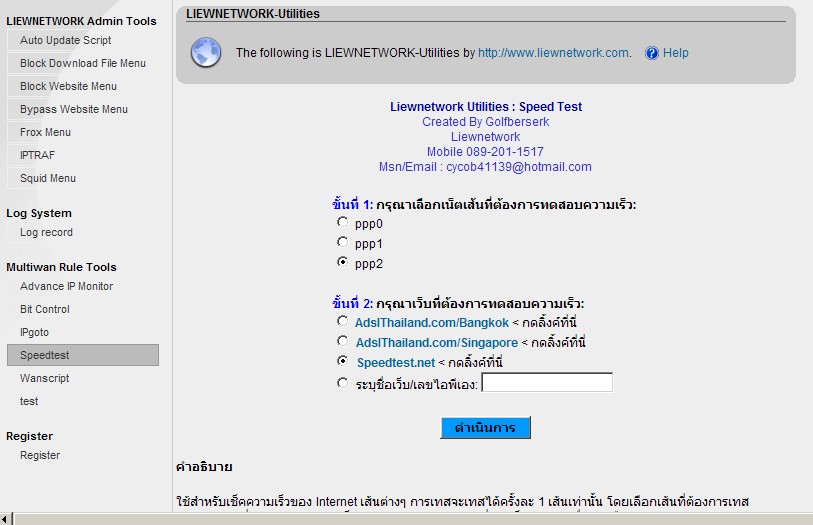This screenshot has height=525, width=813.
Task: Open the AdslThailand.com/Bangkok link
Action: pyautogui.click(x=431, y=323)
